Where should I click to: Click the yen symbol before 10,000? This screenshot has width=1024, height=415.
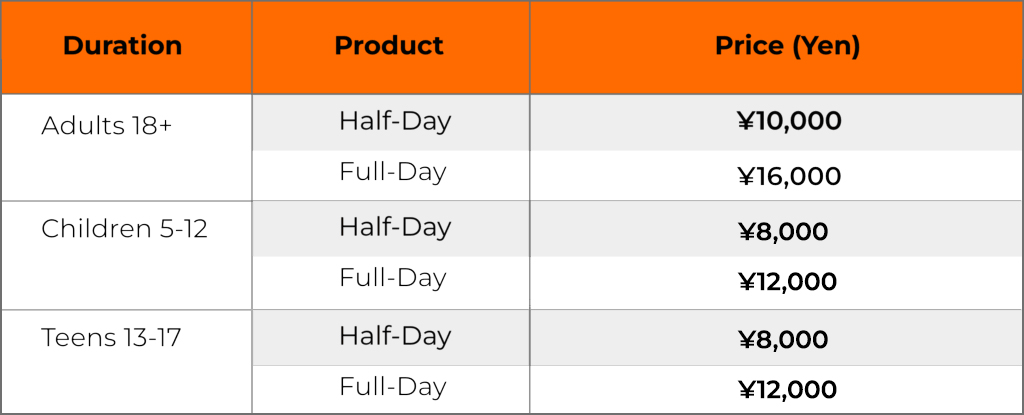[x=746, y=122]
